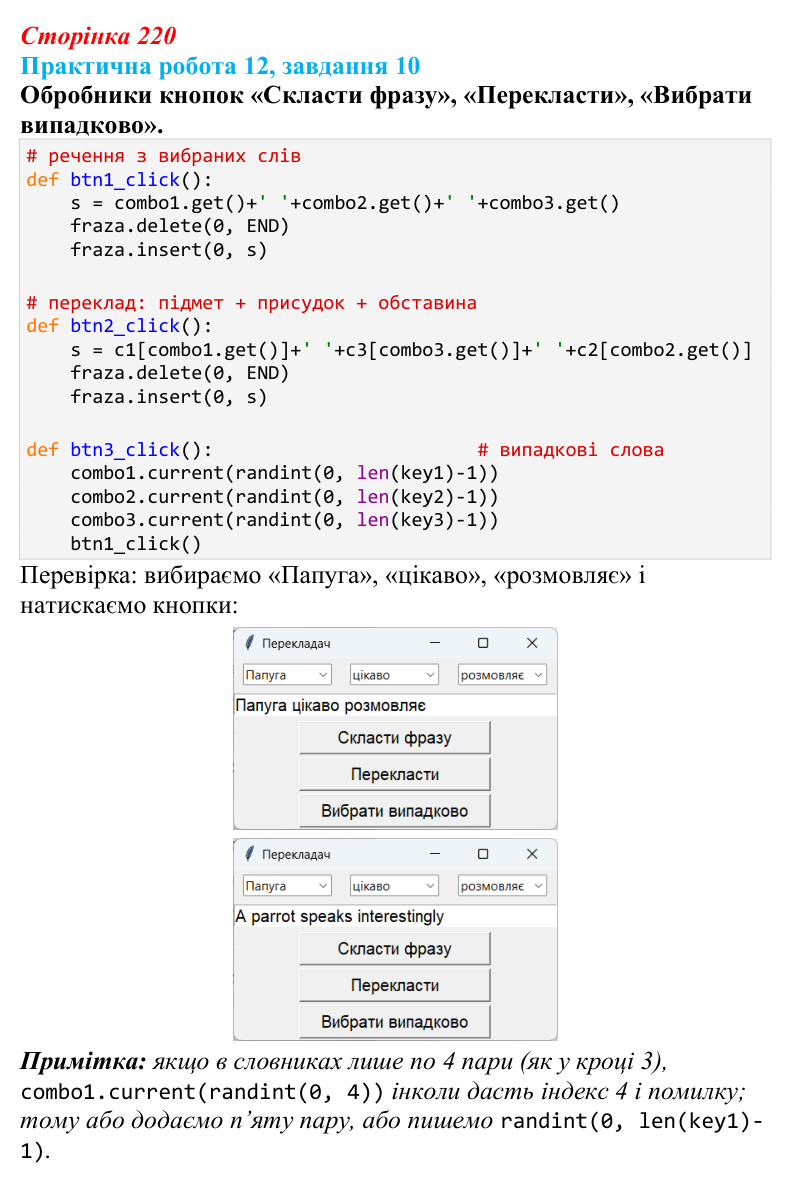The image size is (791, 1184).
Task: Click Вибрати випадково in upper Перекладач window
Action: point(395,811)
